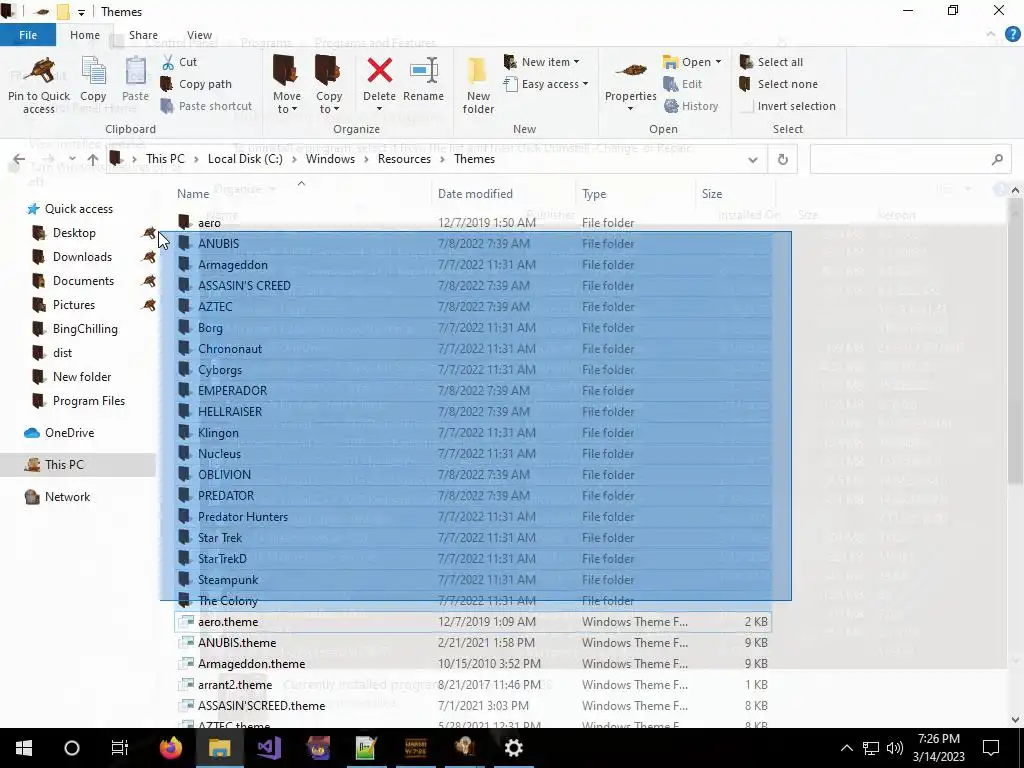Click the Copy path icon
The height and width of the screenshot is (768, 1024).
pos(167,84)
